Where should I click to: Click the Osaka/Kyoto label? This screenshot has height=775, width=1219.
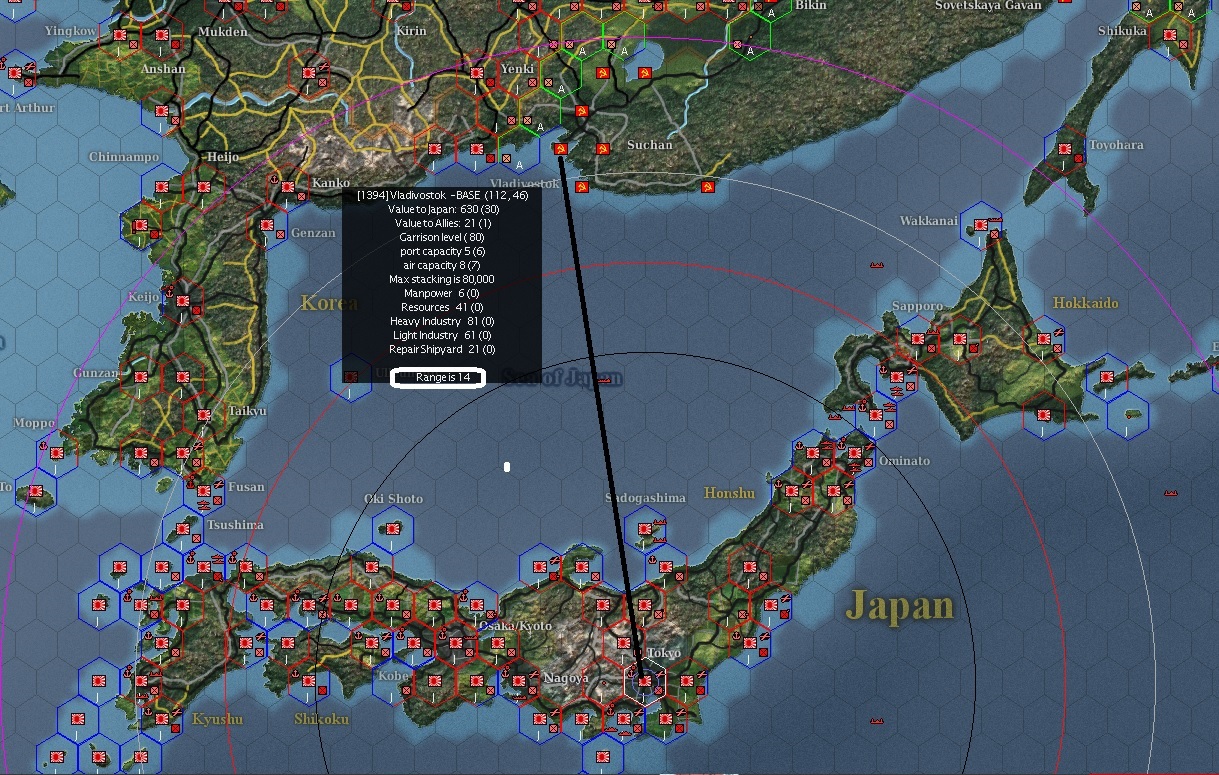click(515, 625)
